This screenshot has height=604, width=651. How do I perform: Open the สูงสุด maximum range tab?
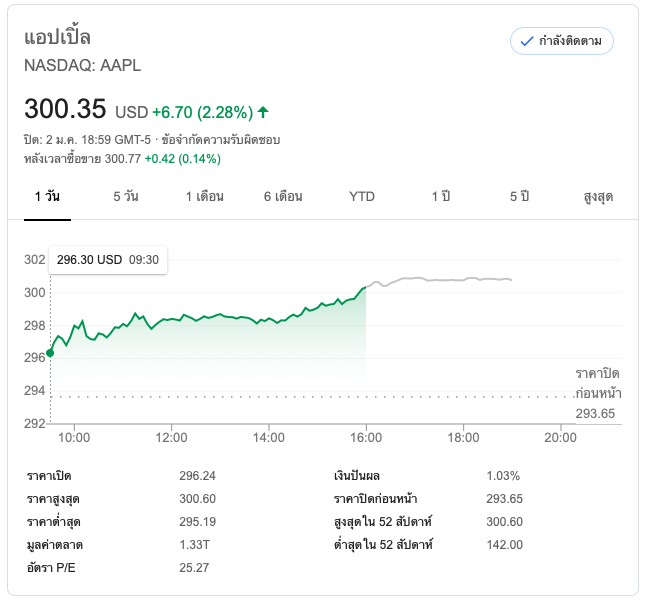coord(597,196)
